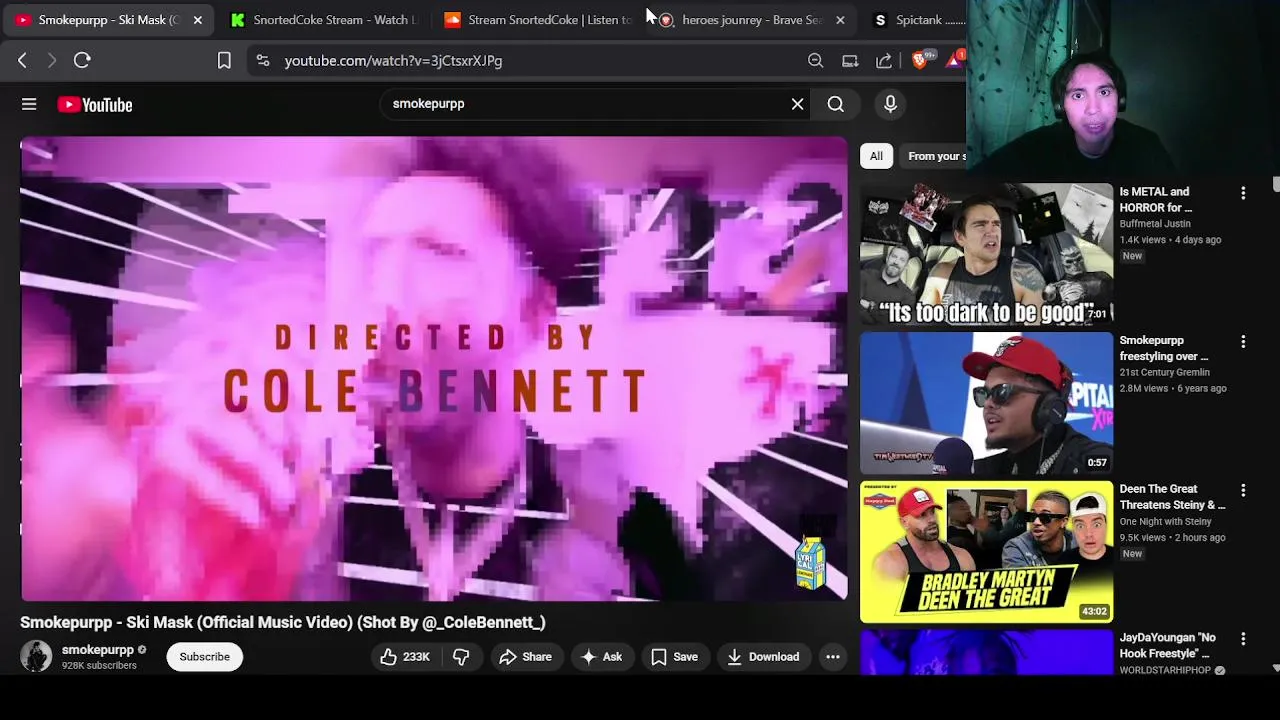Go back in browser history

(22, 61)
